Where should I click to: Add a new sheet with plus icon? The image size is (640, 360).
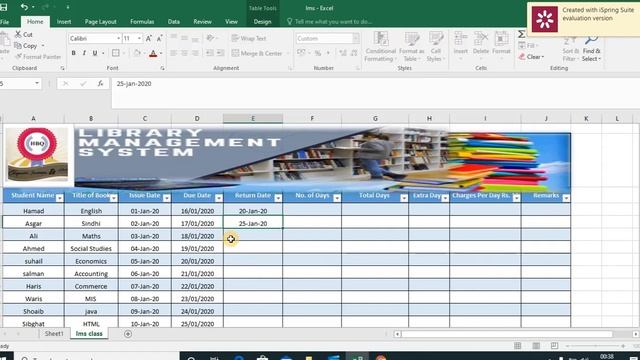click(128, 334)
